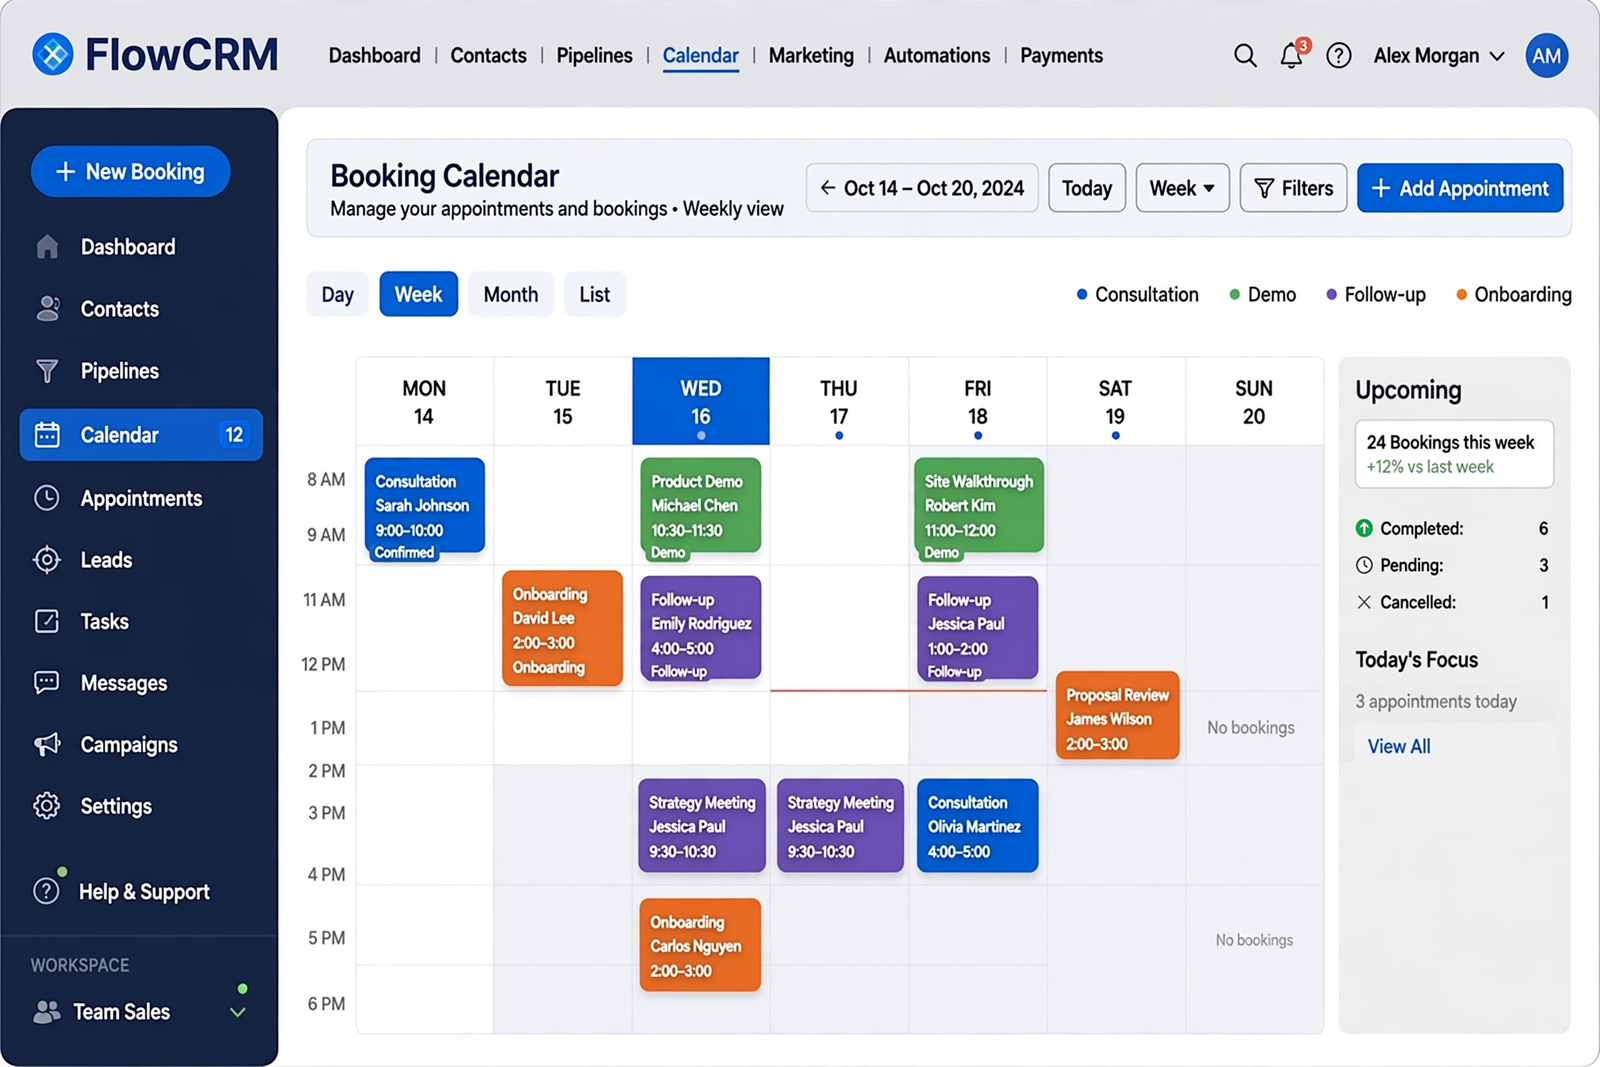This screenshot has width=1600, height=1067.
Task: Open David Lee Onboarding appointment
Action: [562, 628]
